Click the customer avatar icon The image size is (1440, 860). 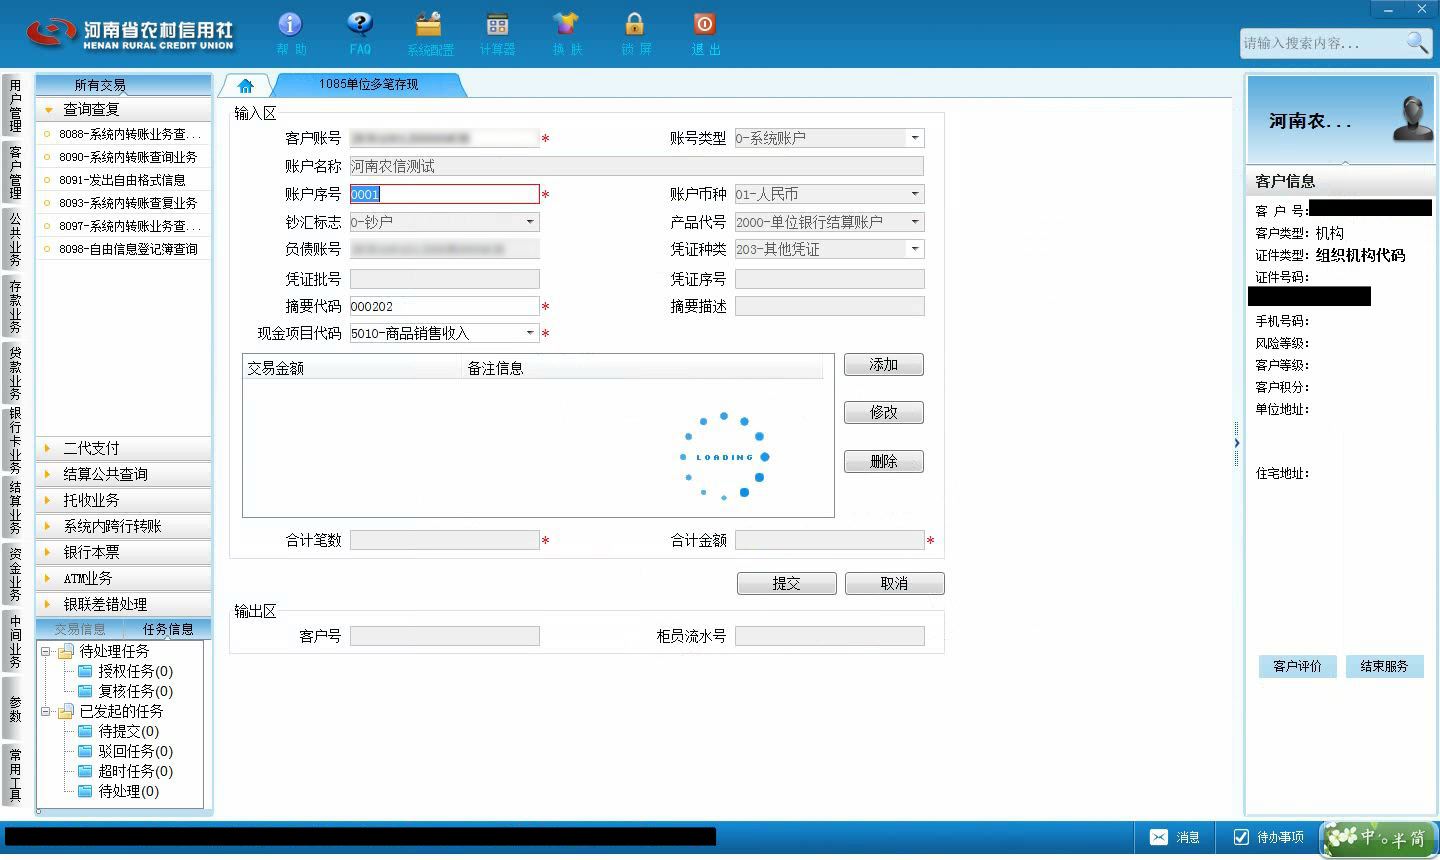click(1412, 119)
